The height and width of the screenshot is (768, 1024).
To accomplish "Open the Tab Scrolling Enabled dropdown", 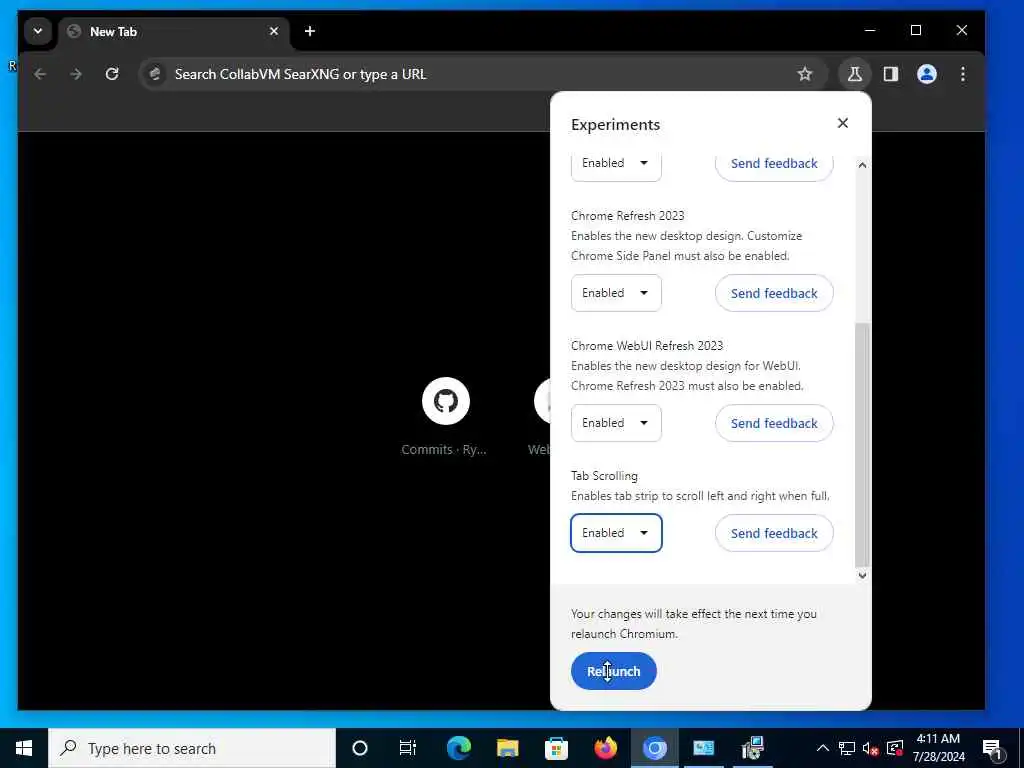I will click(x=616, y=533).
